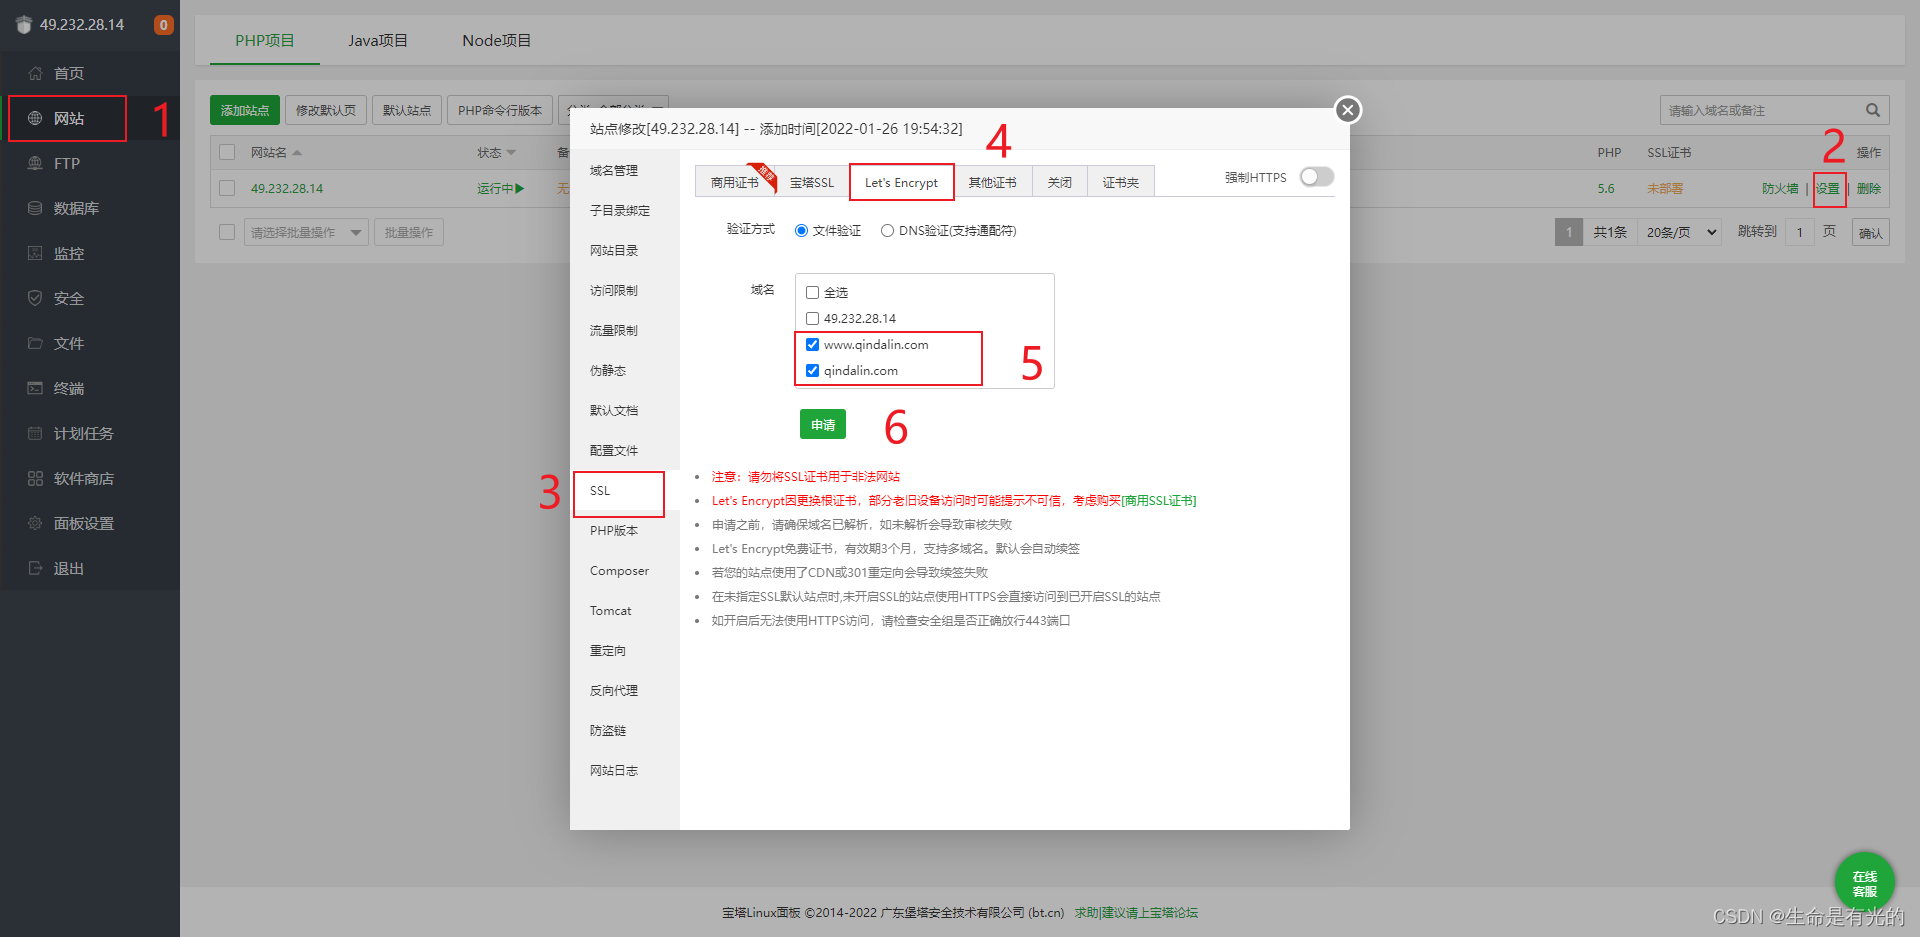This screenshot has width=1920, height=937.
Task: Switch to the Java项目 tab
Action: tap(378, 41)
